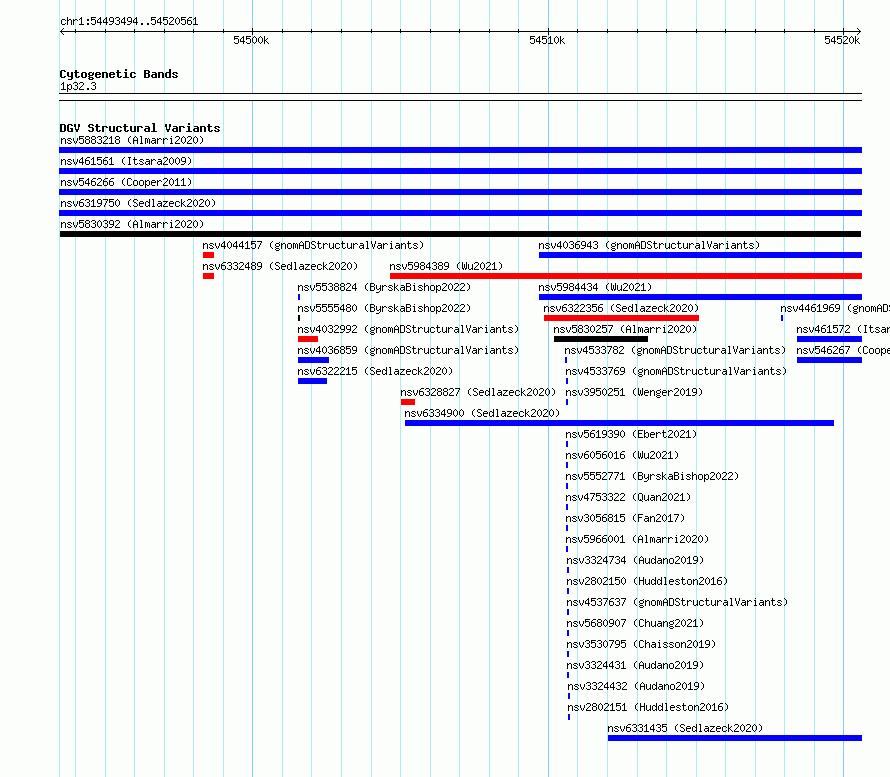Click the black nsv5830257 (Almarri2020) bar
The image size is (890, 777).
click(x=601, y=339)
